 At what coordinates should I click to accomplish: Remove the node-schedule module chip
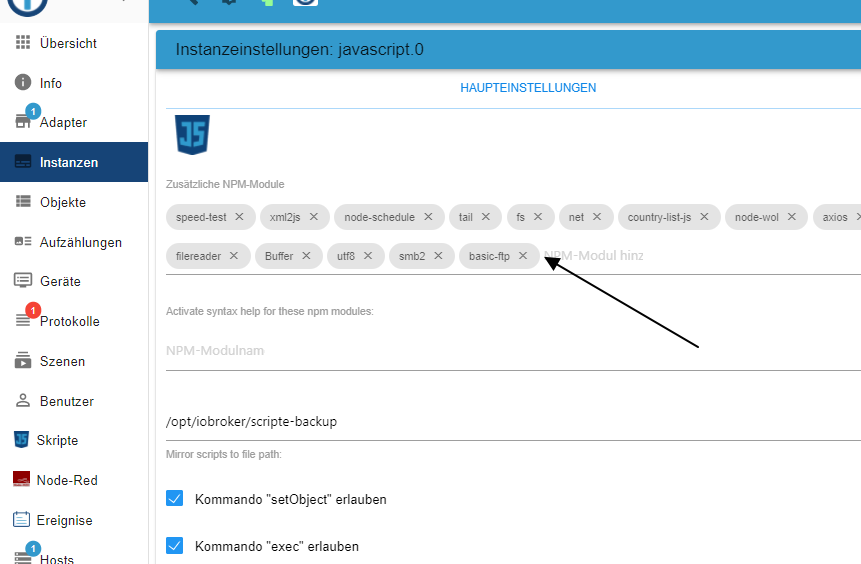[428, 217]
